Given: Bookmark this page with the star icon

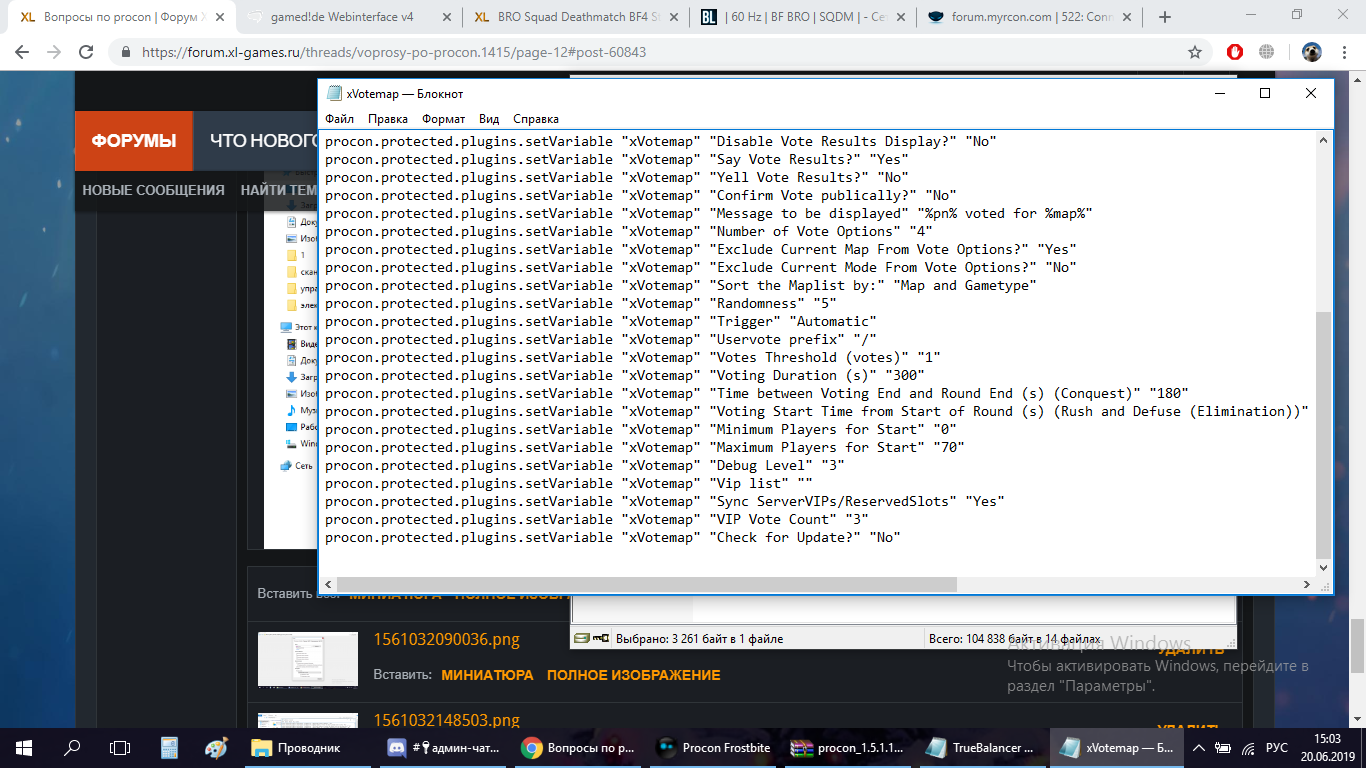Looking at the screenshot, I should (x=1195, y=52).
